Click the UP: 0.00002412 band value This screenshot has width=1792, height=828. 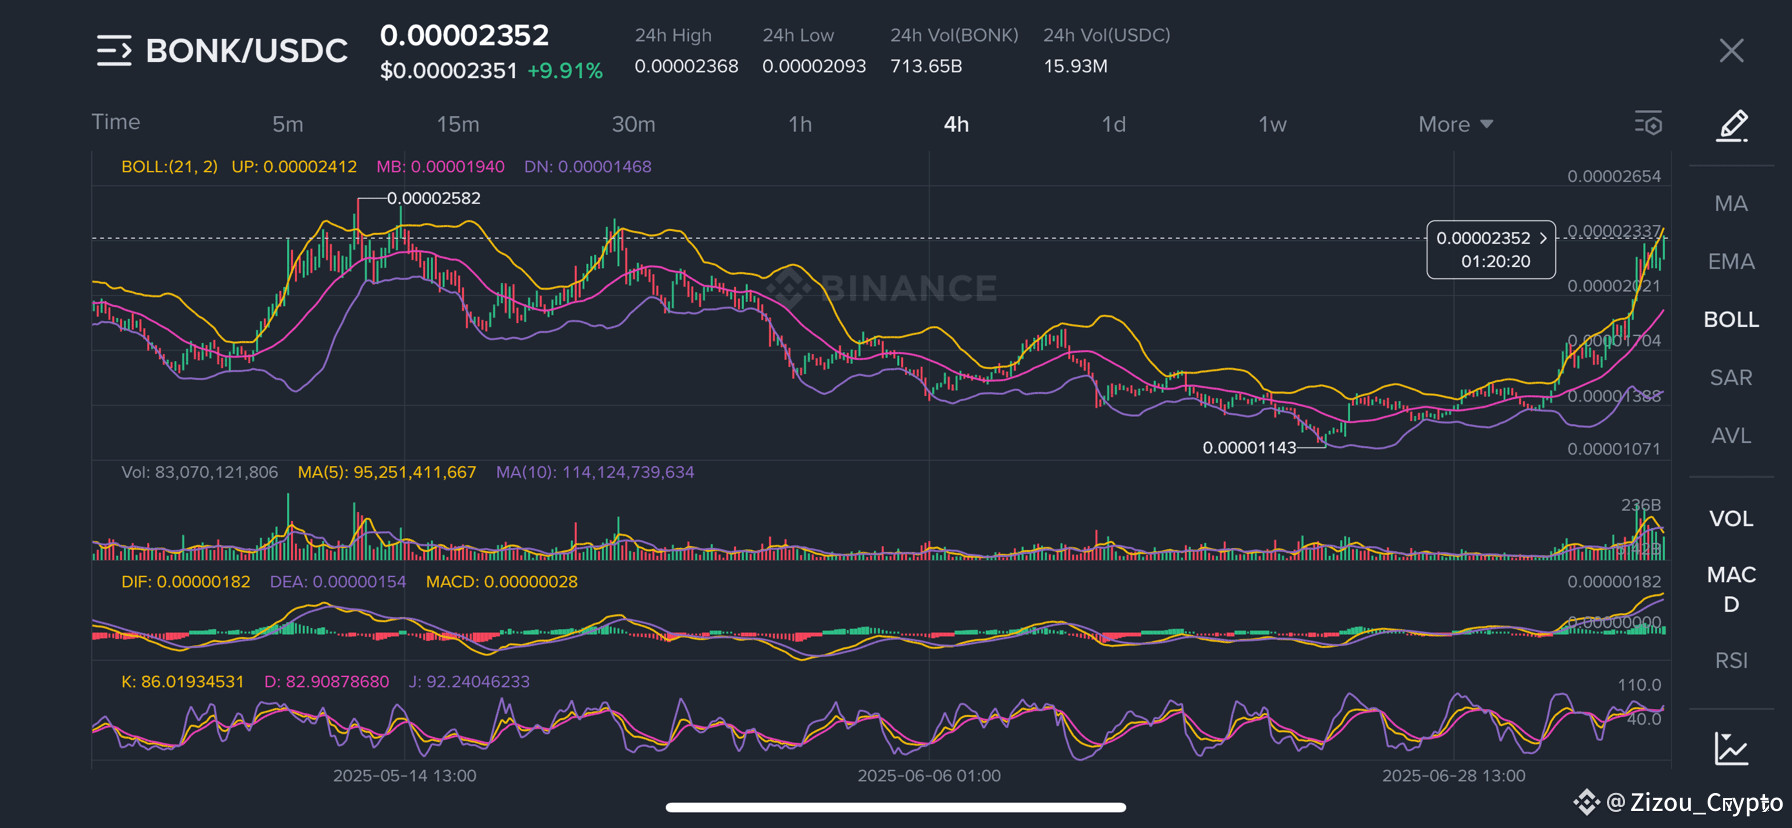tap(294, 167)
